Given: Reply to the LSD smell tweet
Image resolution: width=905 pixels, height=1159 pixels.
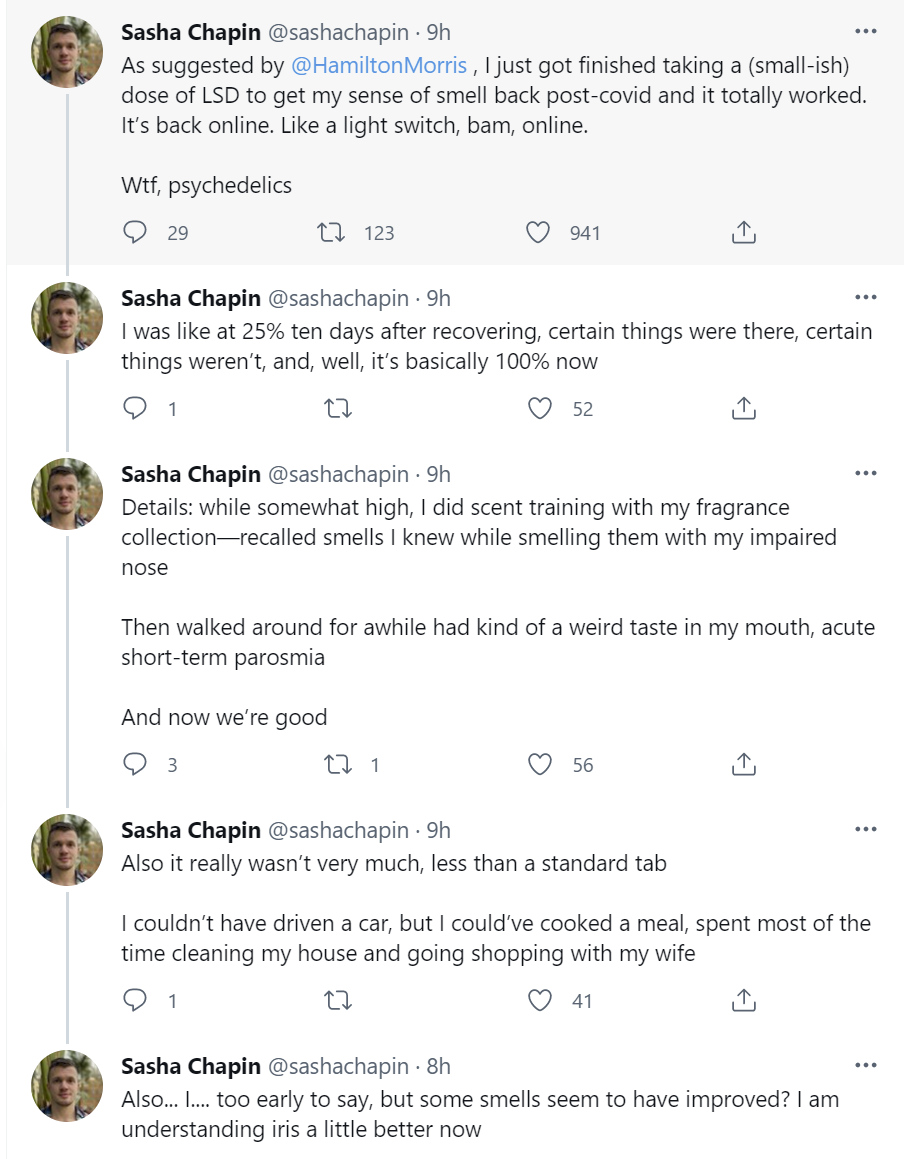Looking at the screenshot, I should (135, 233).
